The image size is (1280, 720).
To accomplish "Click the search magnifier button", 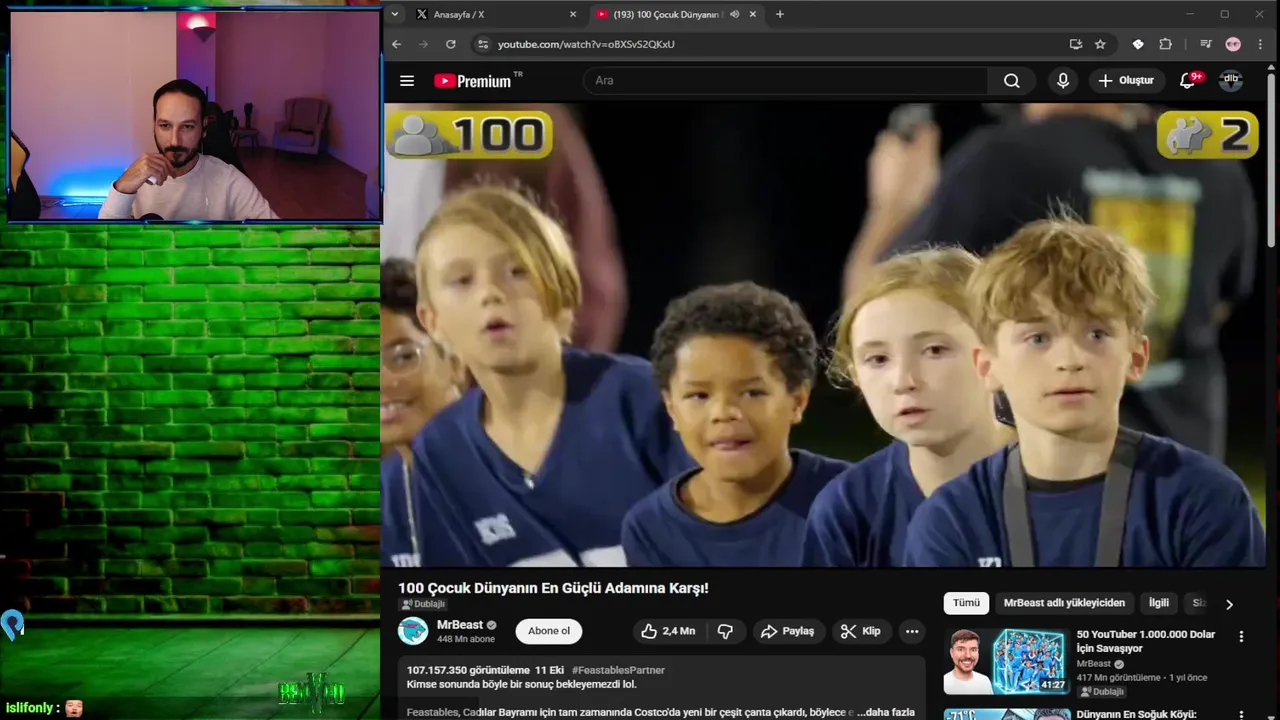I will pyautogui.click(x=1012, y=81).
